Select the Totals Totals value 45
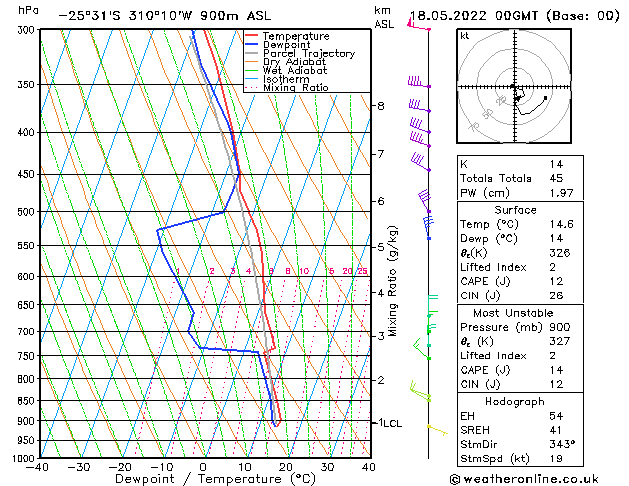Image resolution: width=629 pixels, height=486 pixels. tap(556, 178)
